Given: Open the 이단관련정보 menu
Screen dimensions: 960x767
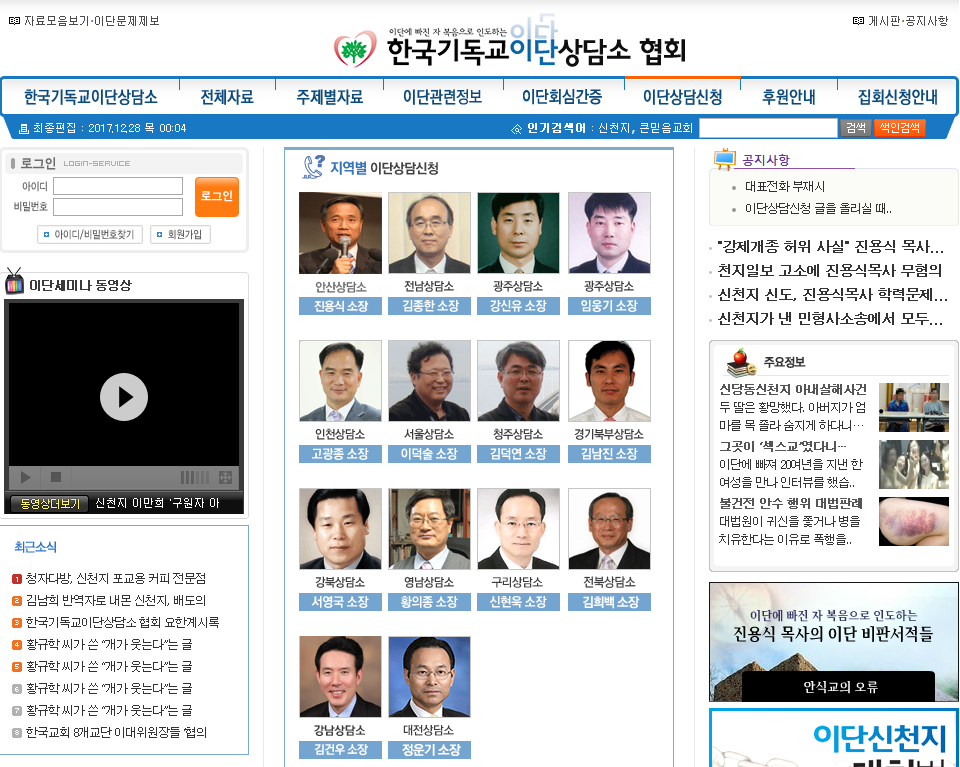Looking at the screenshot, I should (x=442, y=97).
